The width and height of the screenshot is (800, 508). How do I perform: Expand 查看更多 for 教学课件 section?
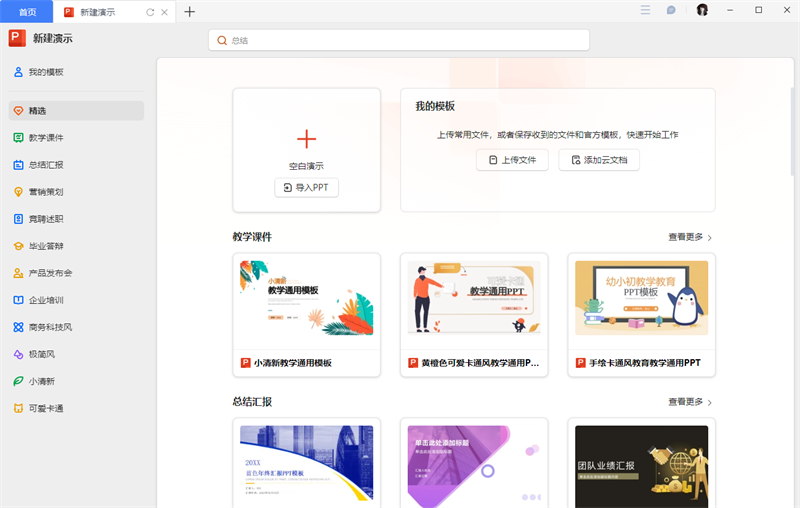690,237
